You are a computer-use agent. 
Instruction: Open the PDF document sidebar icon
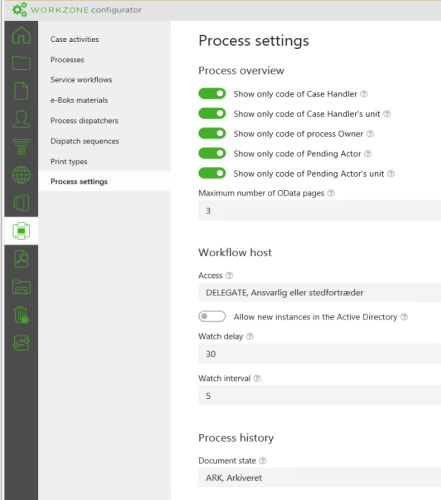point(21,259)
